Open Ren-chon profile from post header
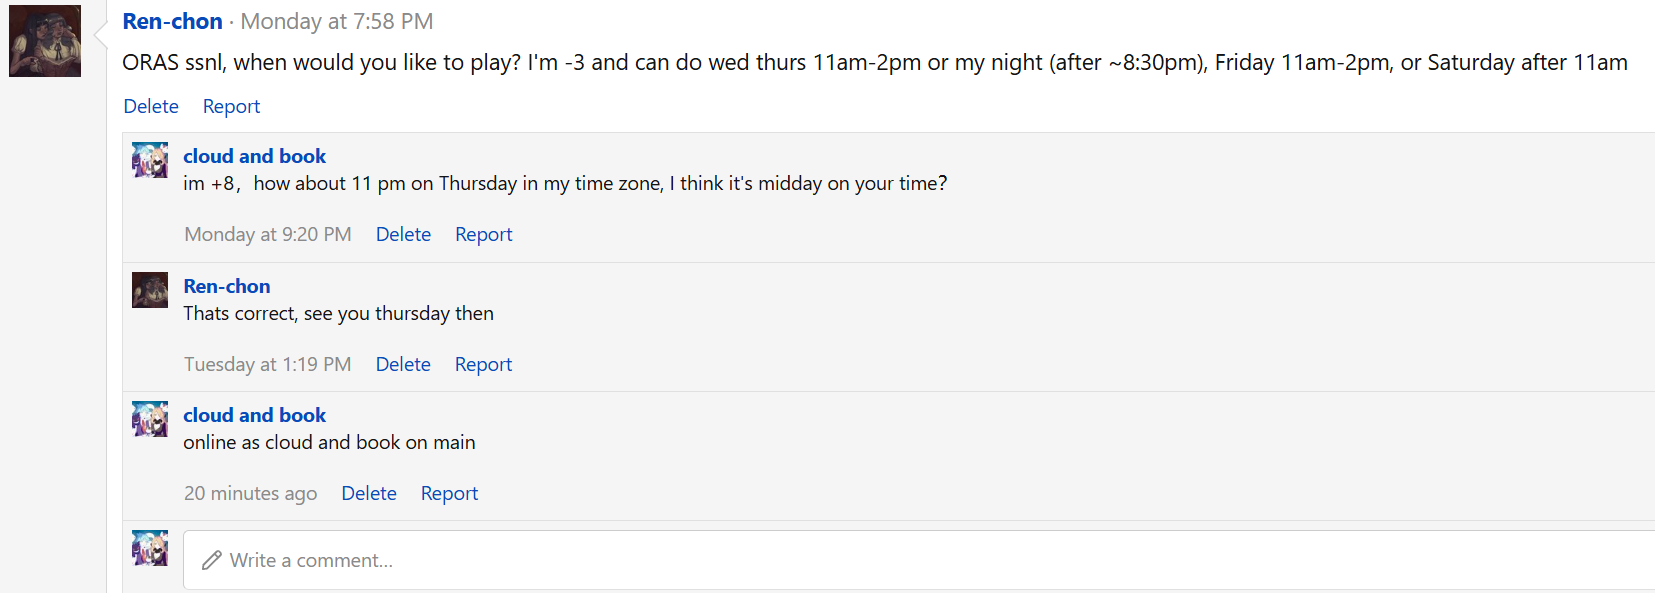The image size is (1655, 593). (x=172, y=21)
